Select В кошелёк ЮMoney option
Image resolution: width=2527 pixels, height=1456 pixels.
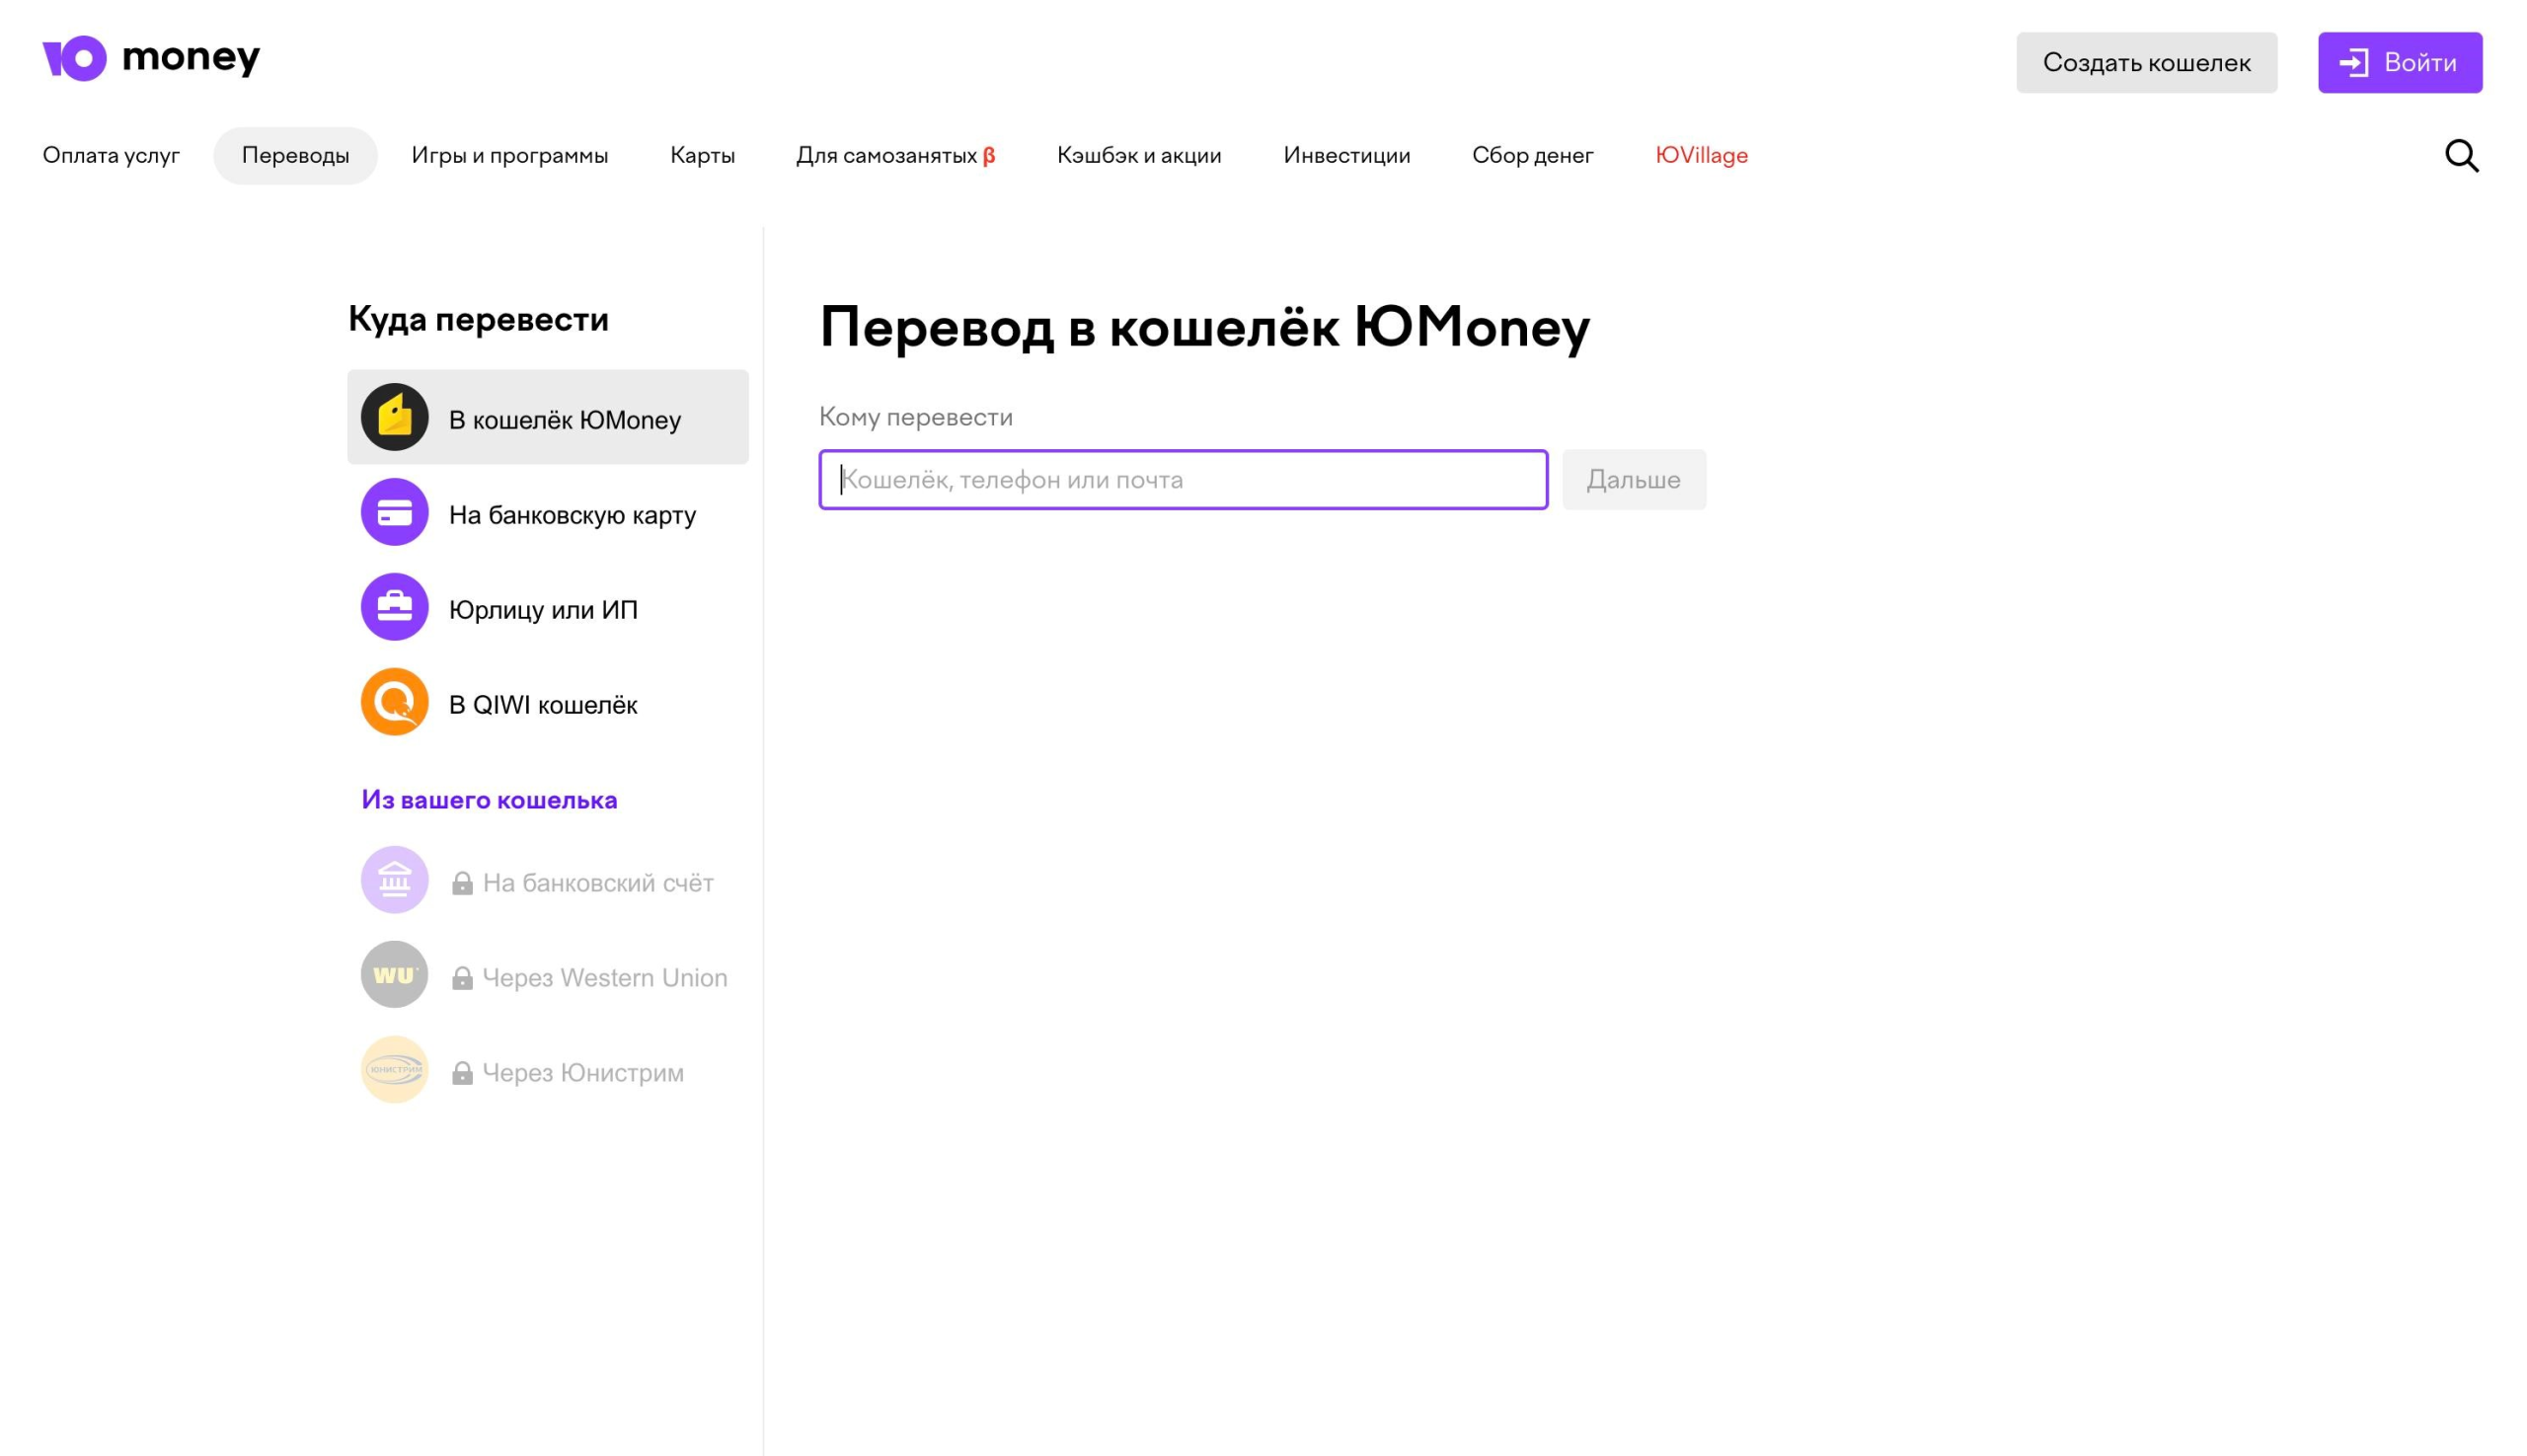click(x=548, y=417)
